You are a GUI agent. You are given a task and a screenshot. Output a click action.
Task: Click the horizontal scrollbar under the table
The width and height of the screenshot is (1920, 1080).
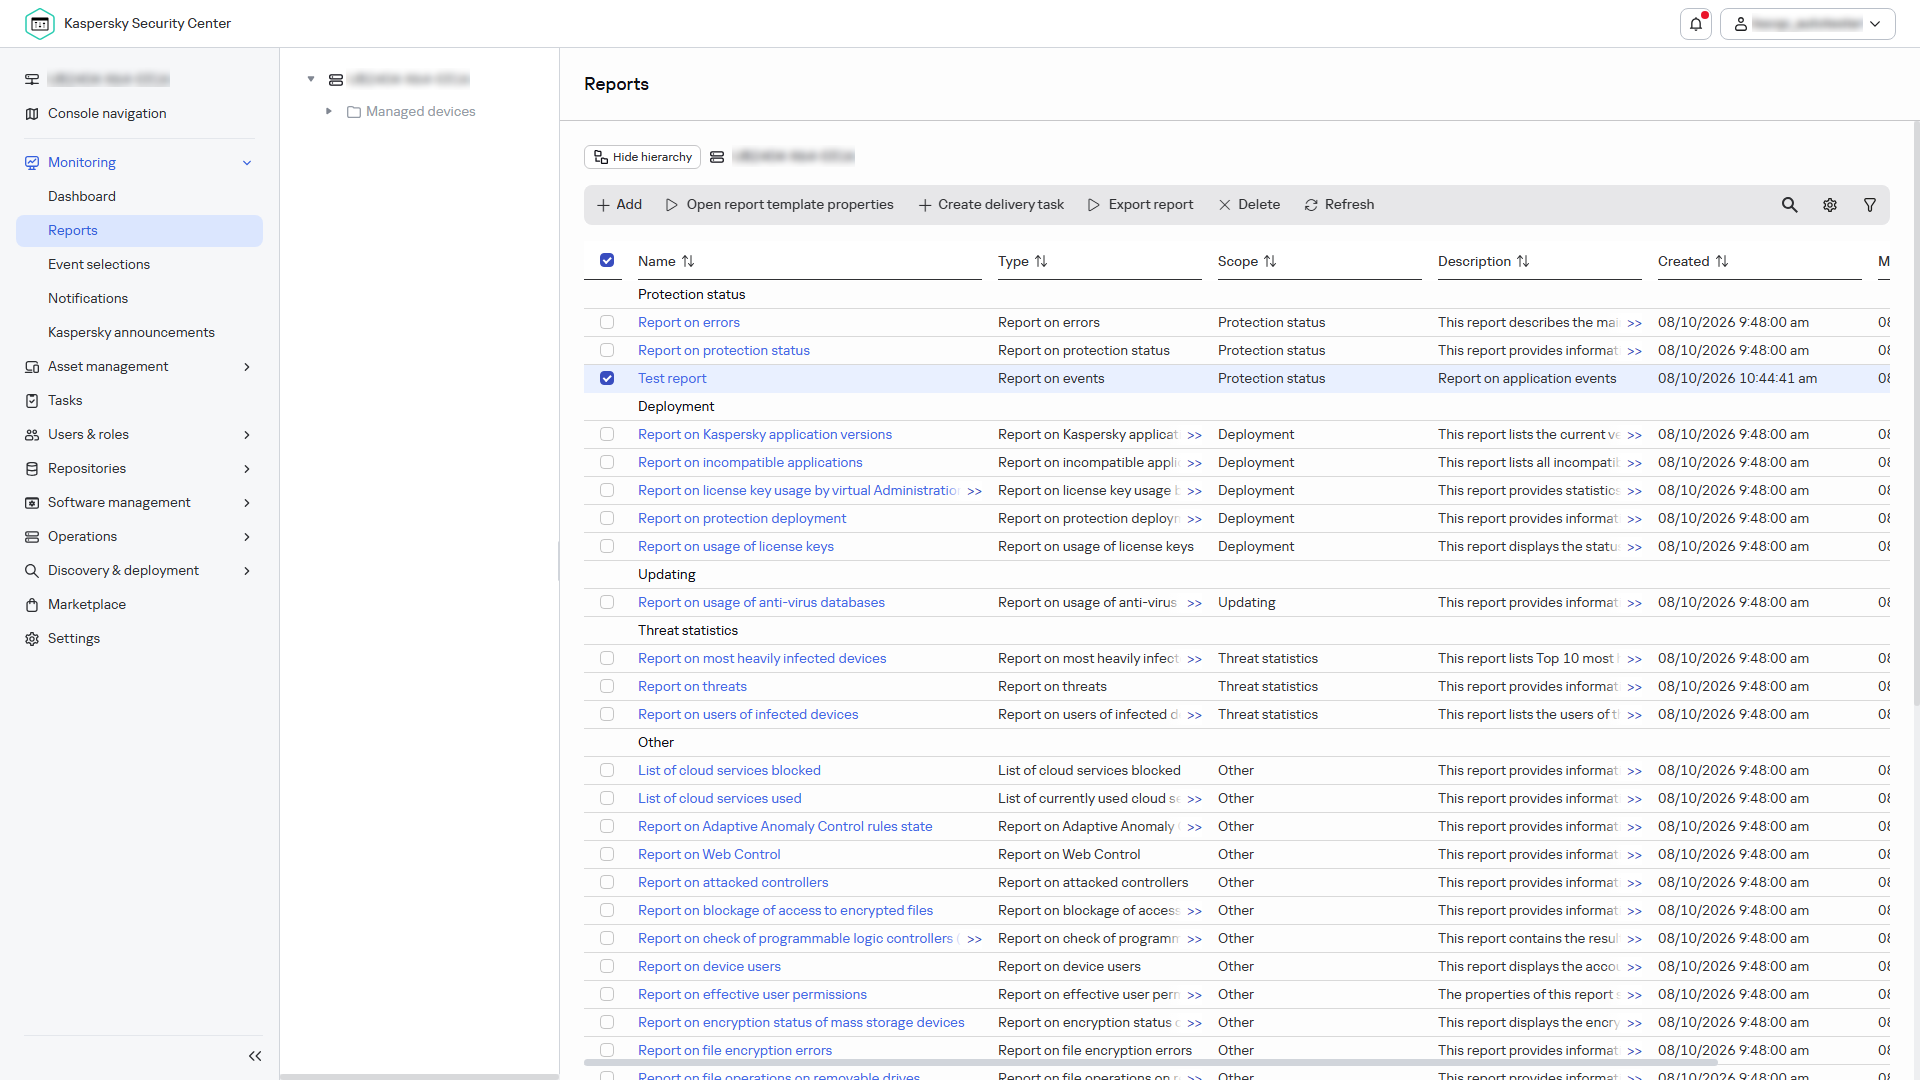(1150, 1063)
